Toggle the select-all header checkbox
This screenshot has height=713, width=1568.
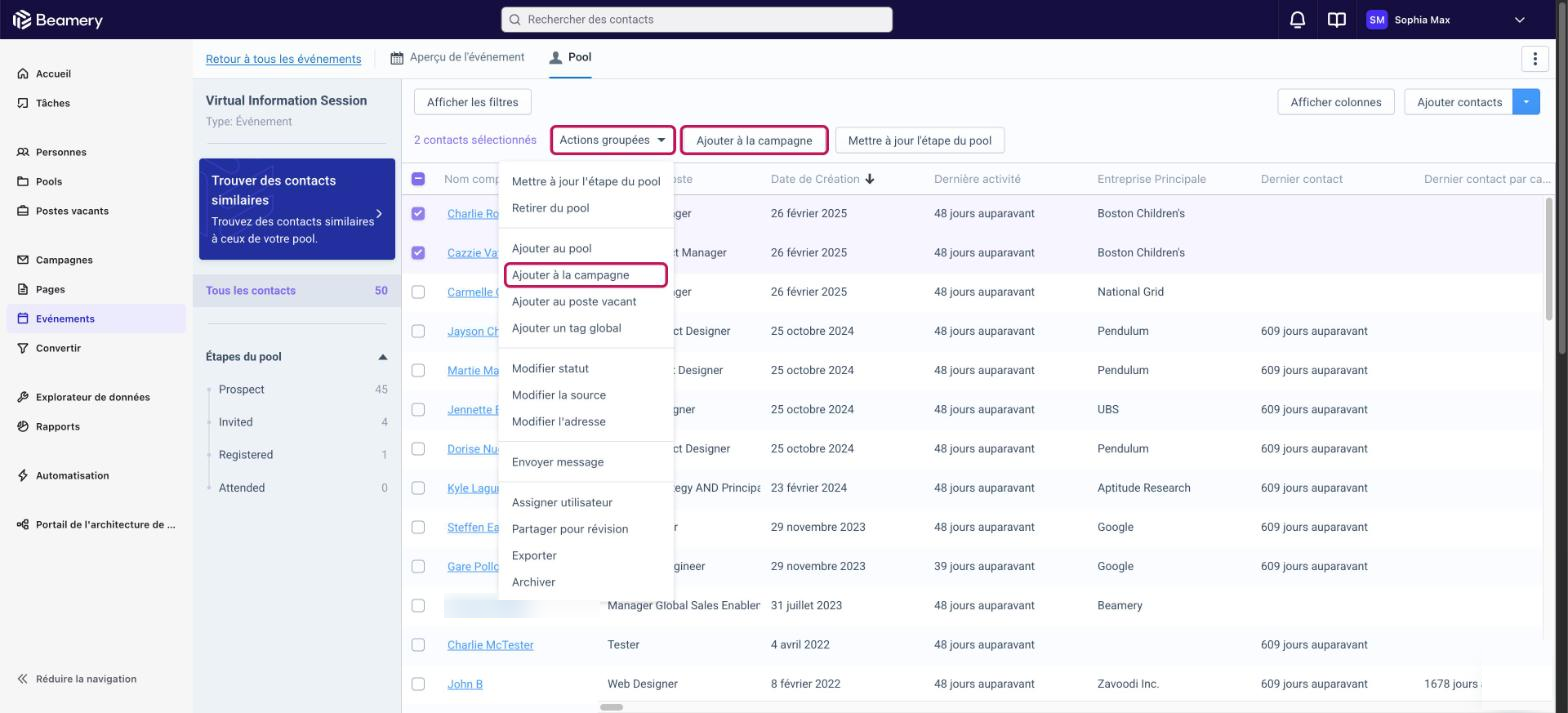(418, 179)
